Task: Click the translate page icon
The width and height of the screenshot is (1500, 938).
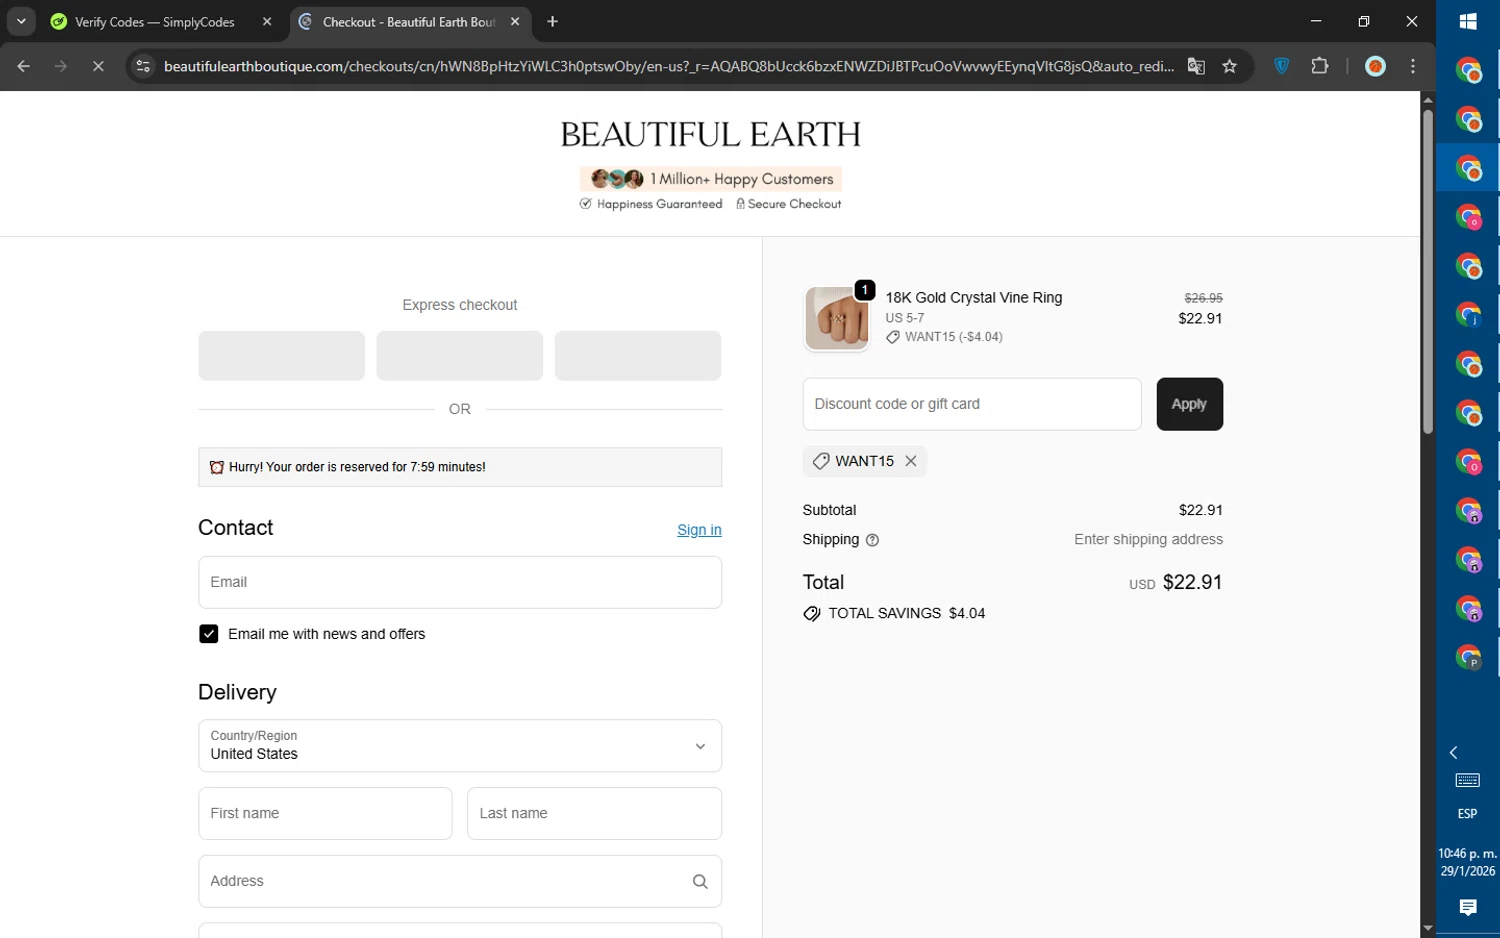Action: click(1196, 66)
